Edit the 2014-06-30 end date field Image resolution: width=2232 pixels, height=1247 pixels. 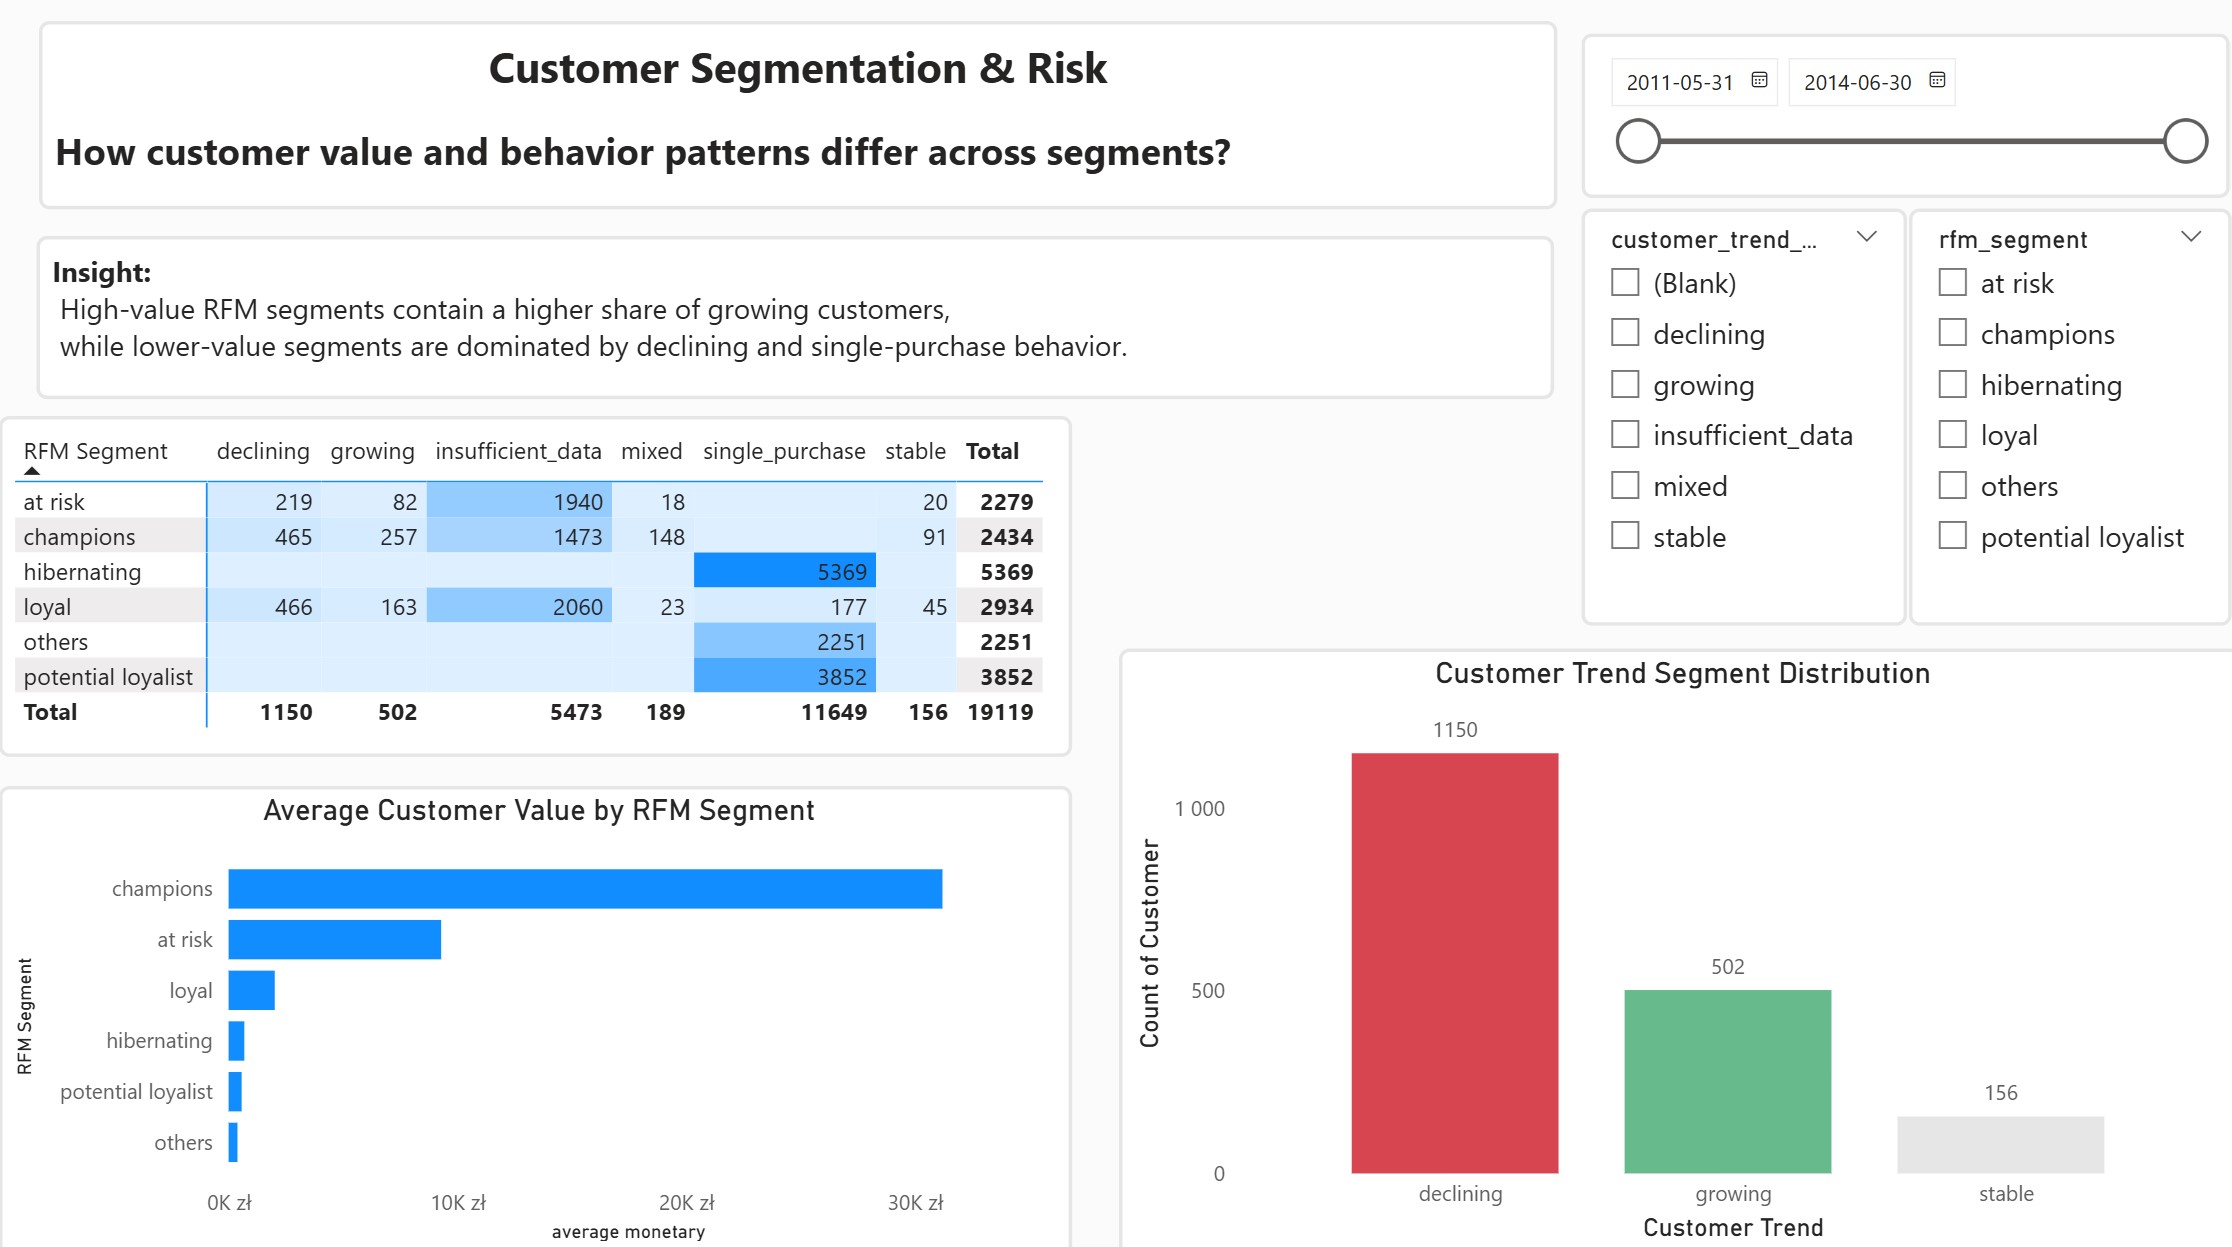(1857, 82)
